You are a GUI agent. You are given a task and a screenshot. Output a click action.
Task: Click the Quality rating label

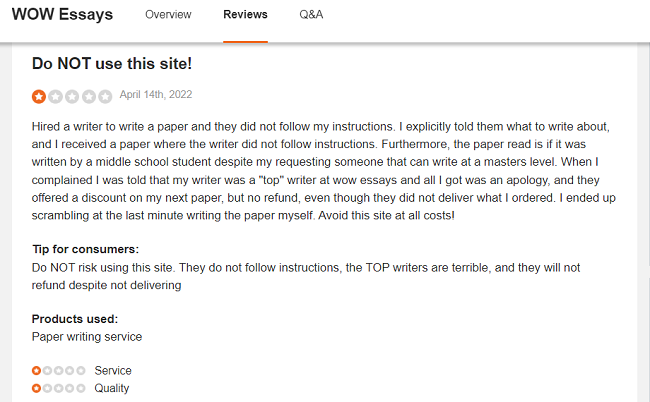(x=112, y=388)
